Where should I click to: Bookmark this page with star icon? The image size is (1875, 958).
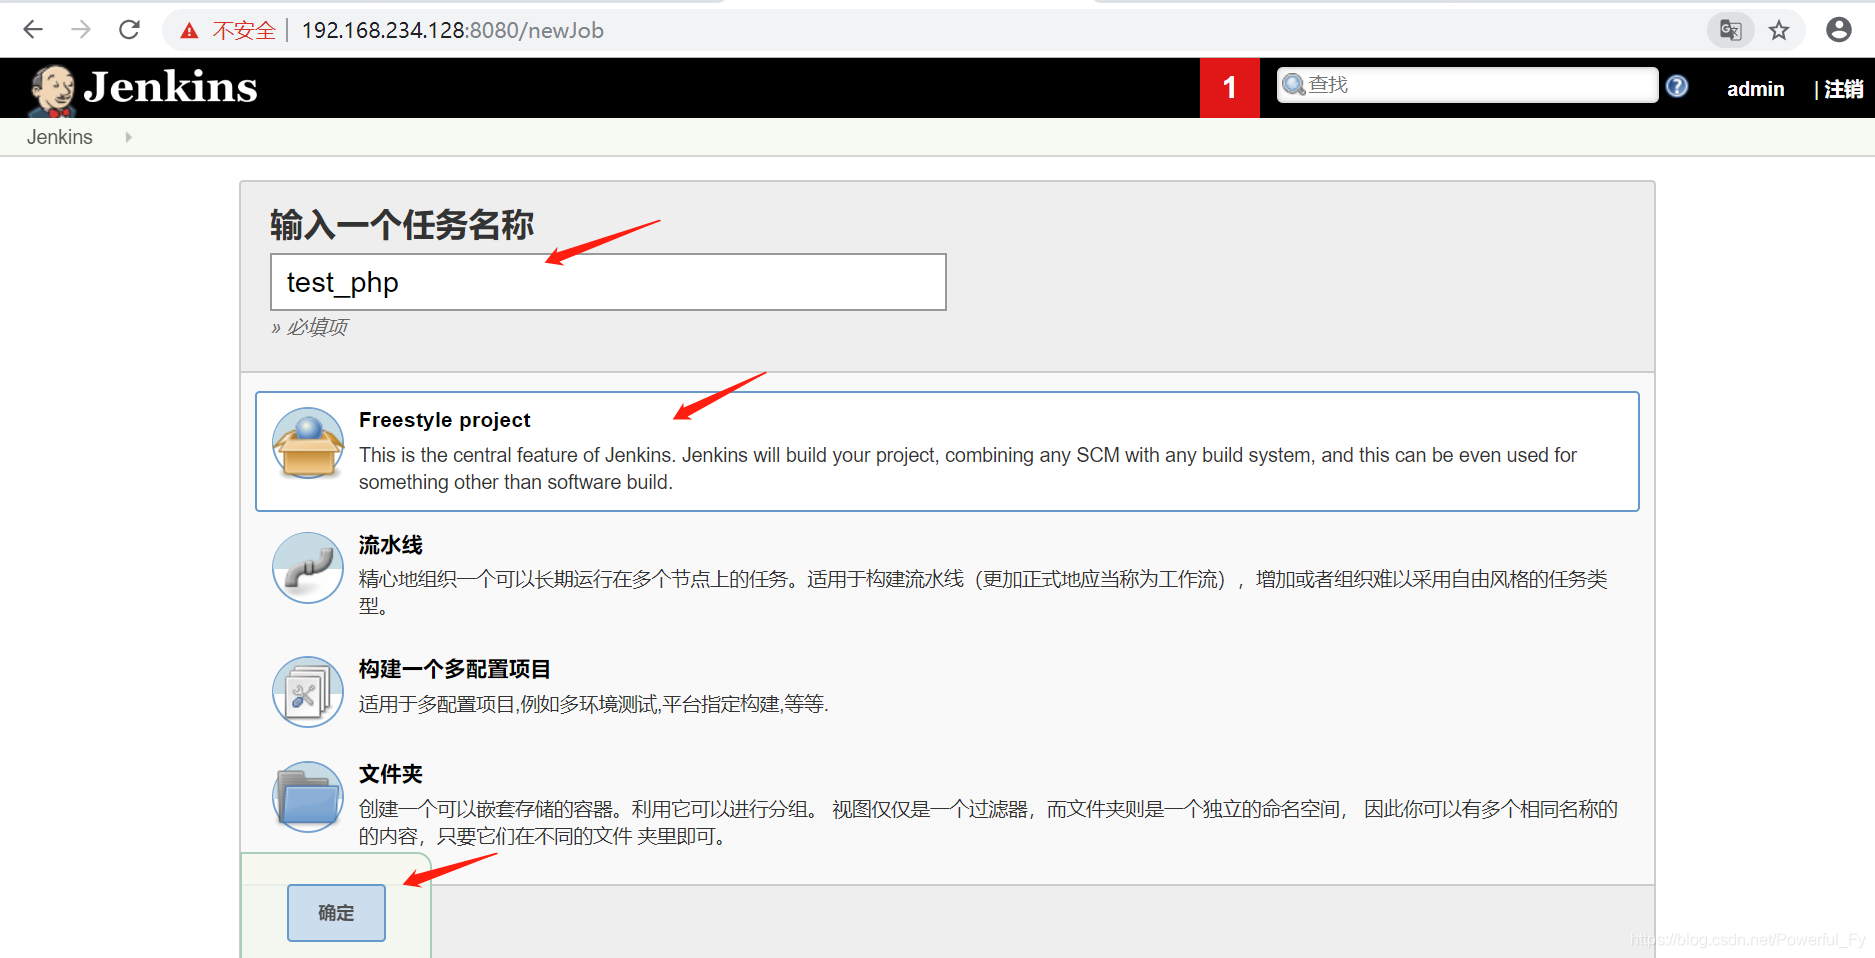pyautogui.click(x=1779, y=30)
